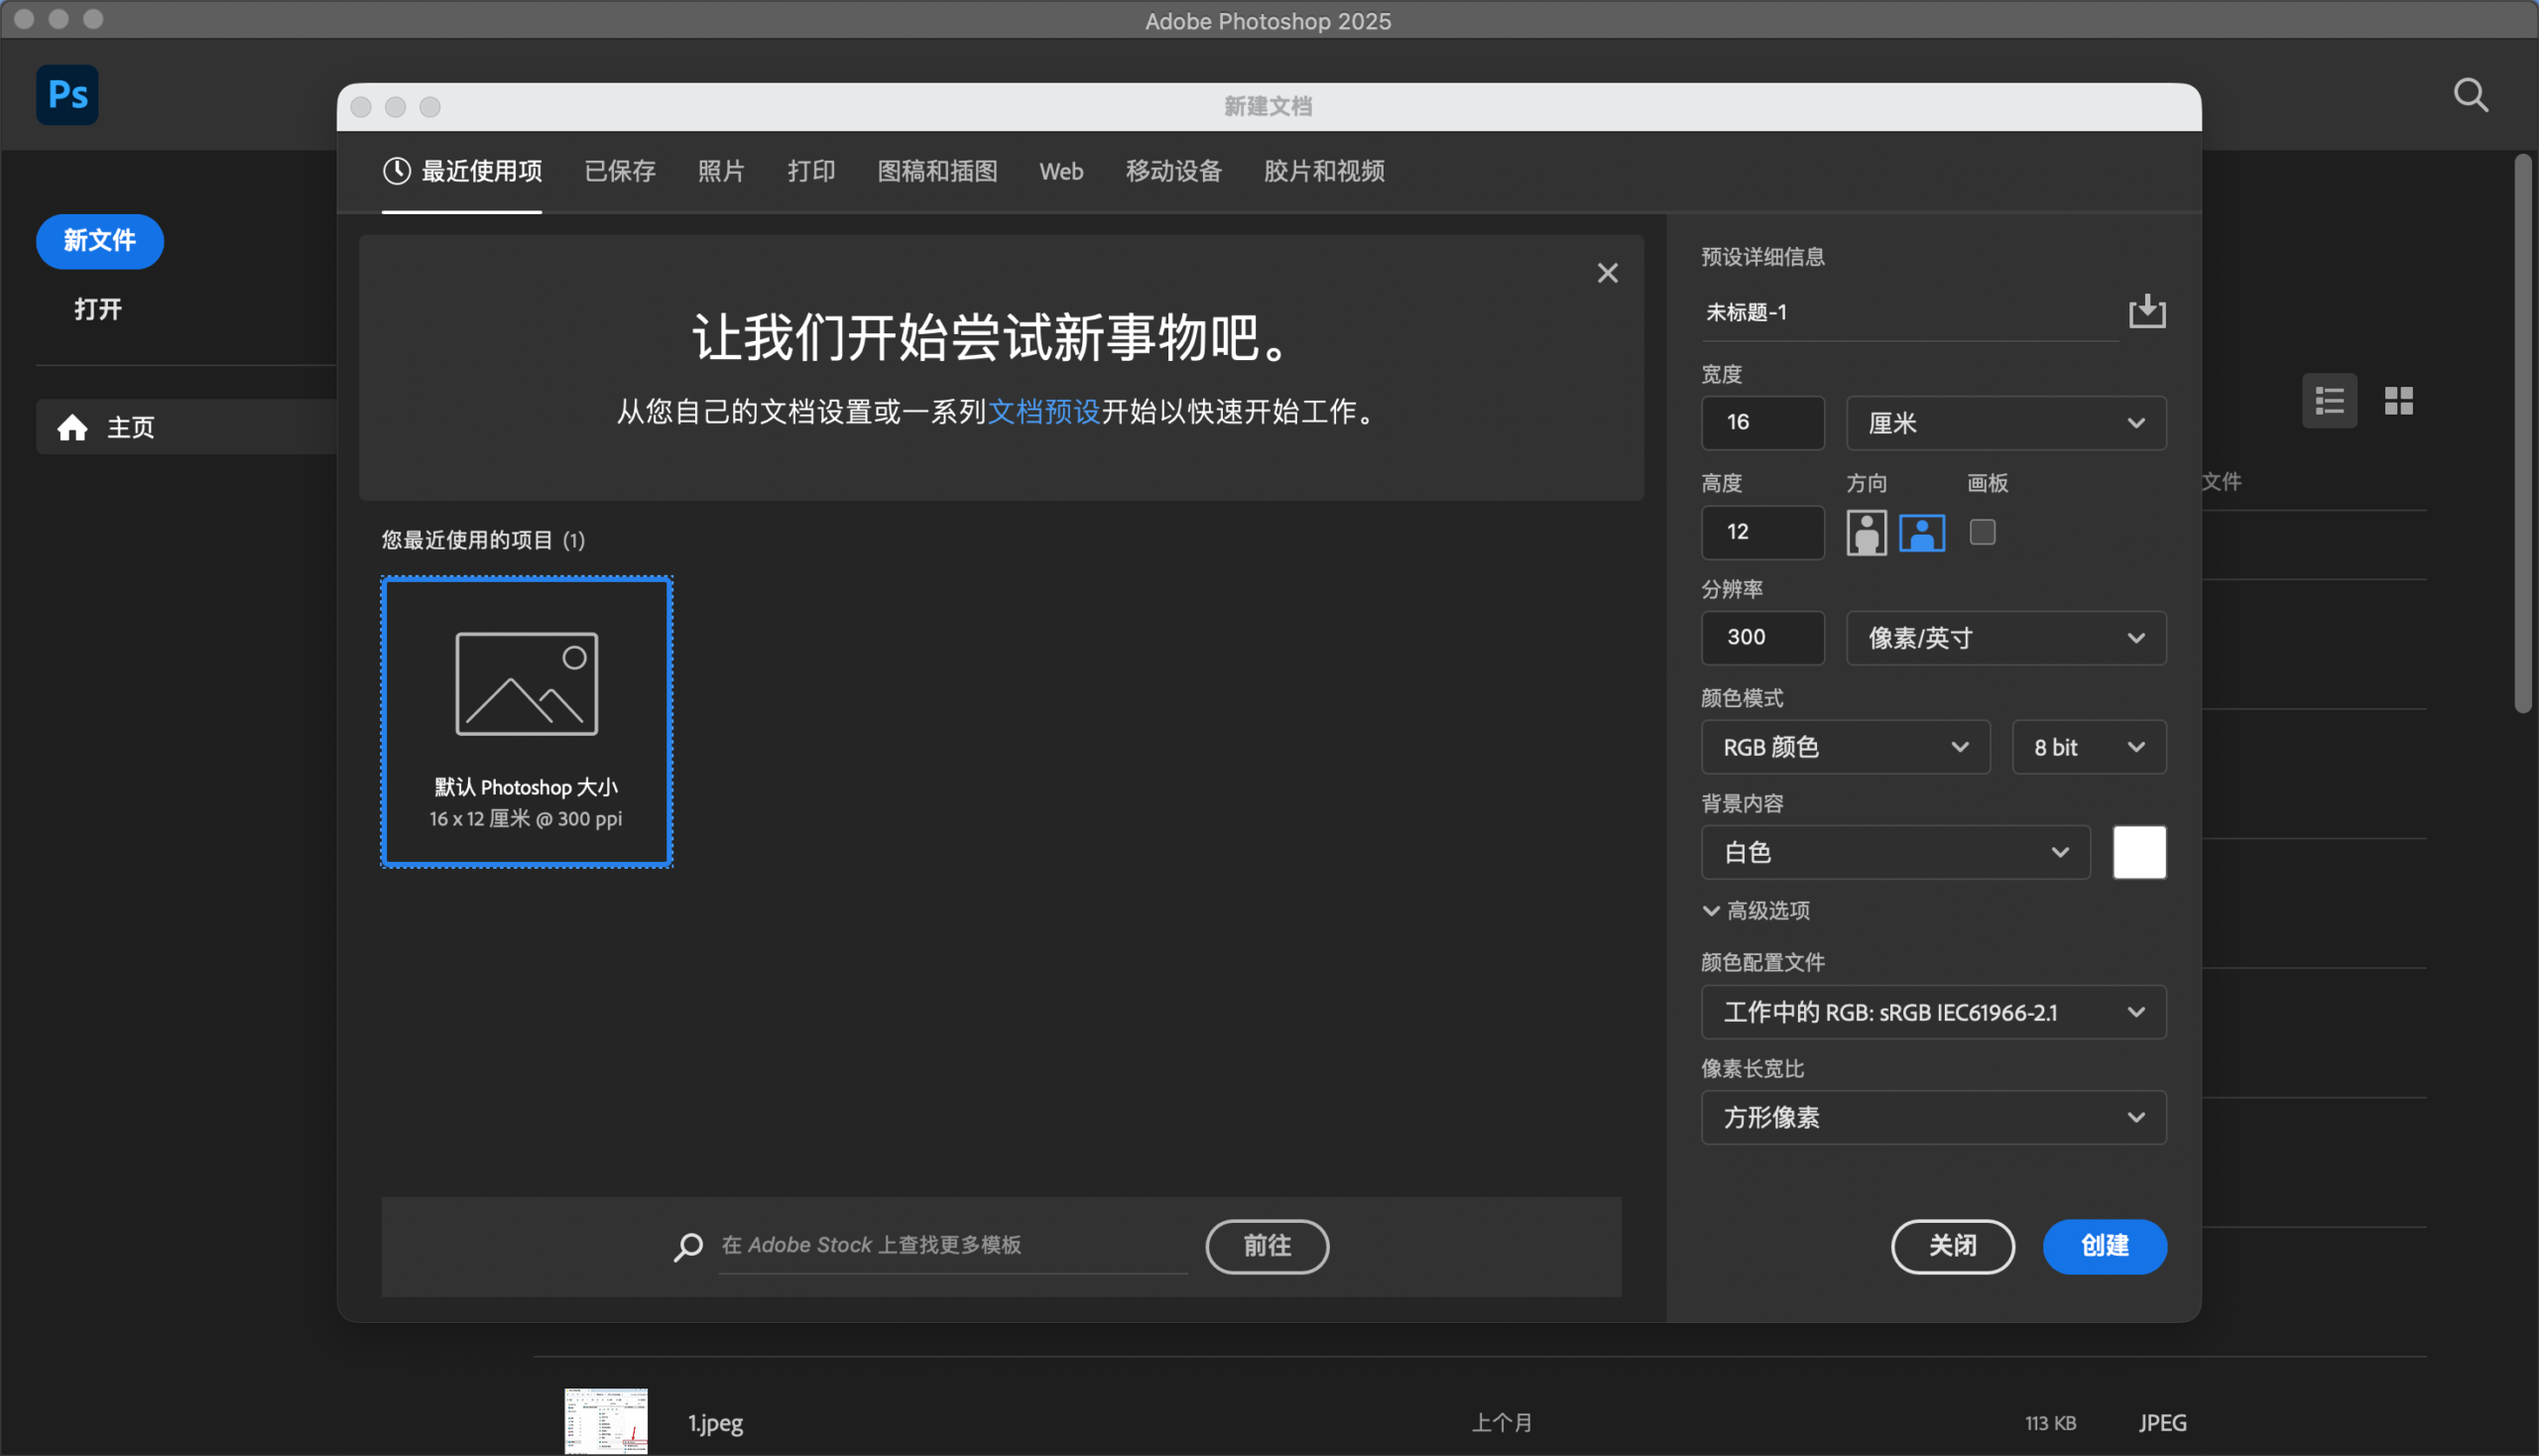Click the resolution field showing 300
The image size is (2539, 1456).
coord(1762,638)
